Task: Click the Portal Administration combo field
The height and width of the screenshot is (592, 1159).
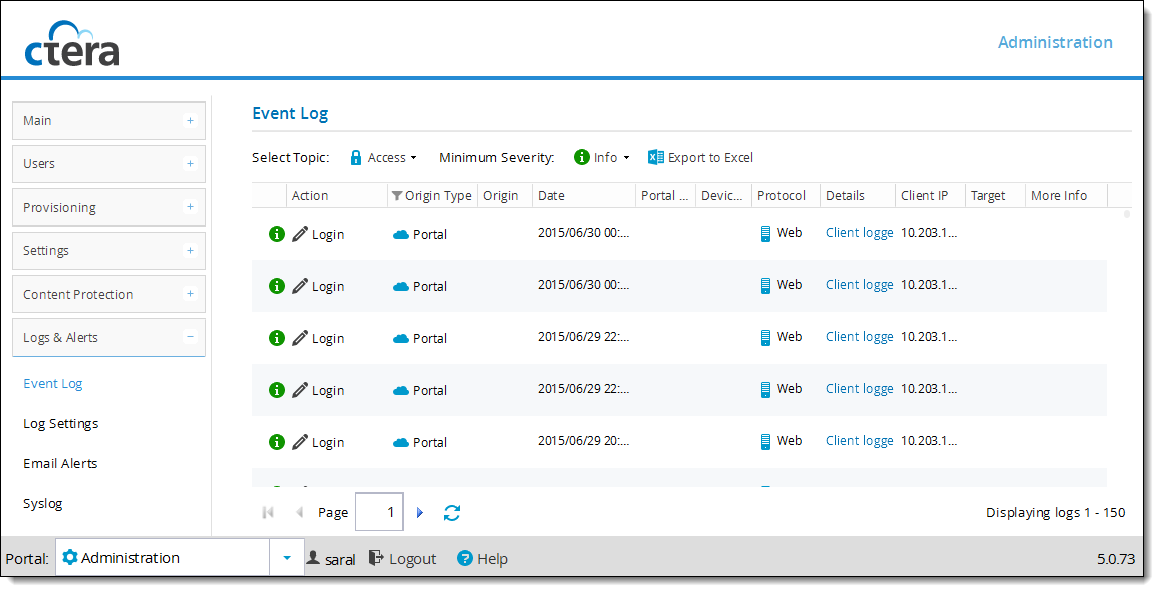Action: 163,558
